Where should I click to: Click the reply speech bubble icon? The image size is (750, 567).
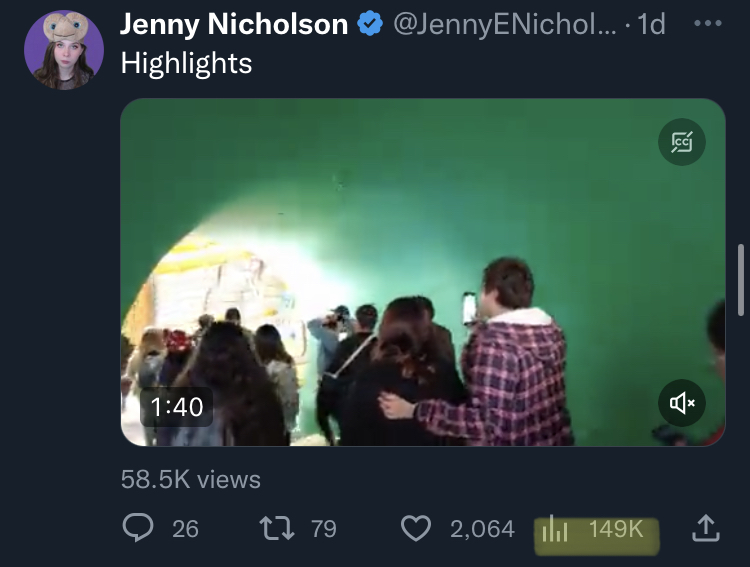pyautogui.click(x=137, y=528)
